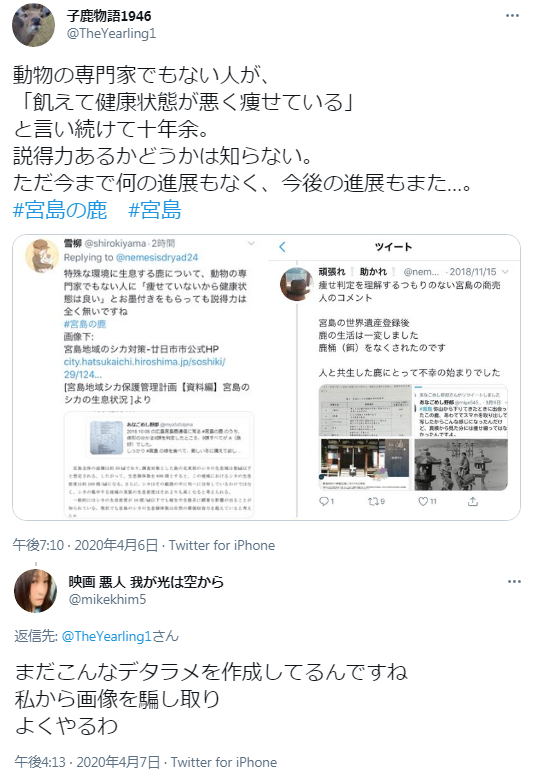
Task: Open the #宮島の鹿 hashtag link
Action: 60,210
